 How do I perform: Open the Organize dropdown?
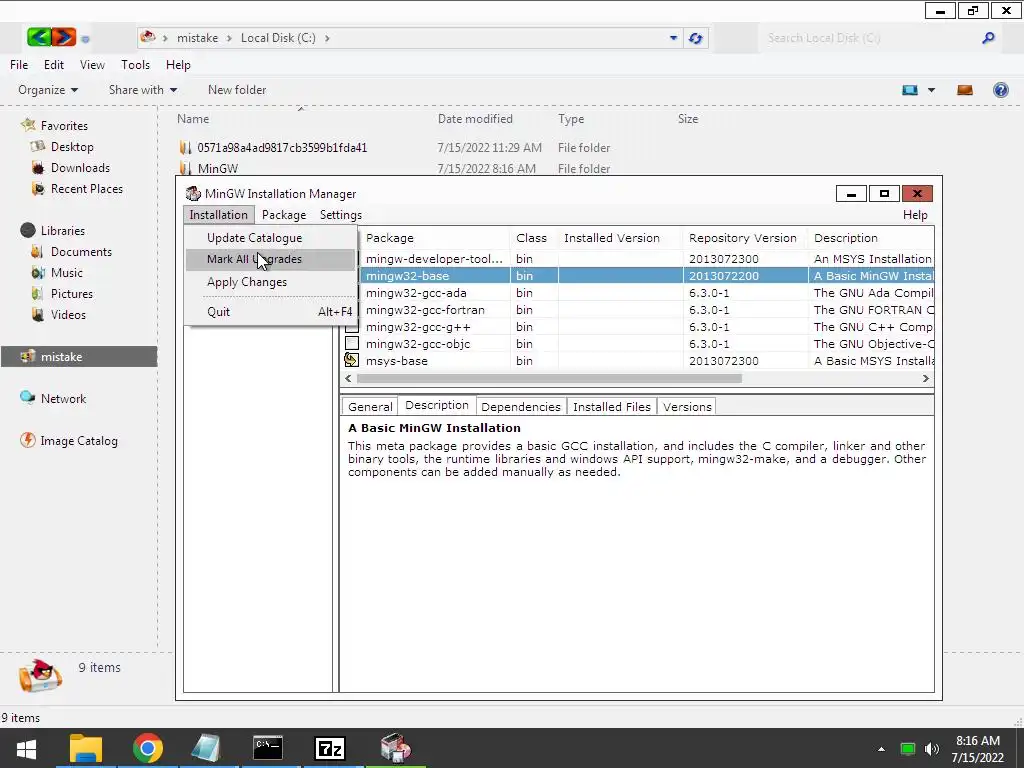coord(48,90)
